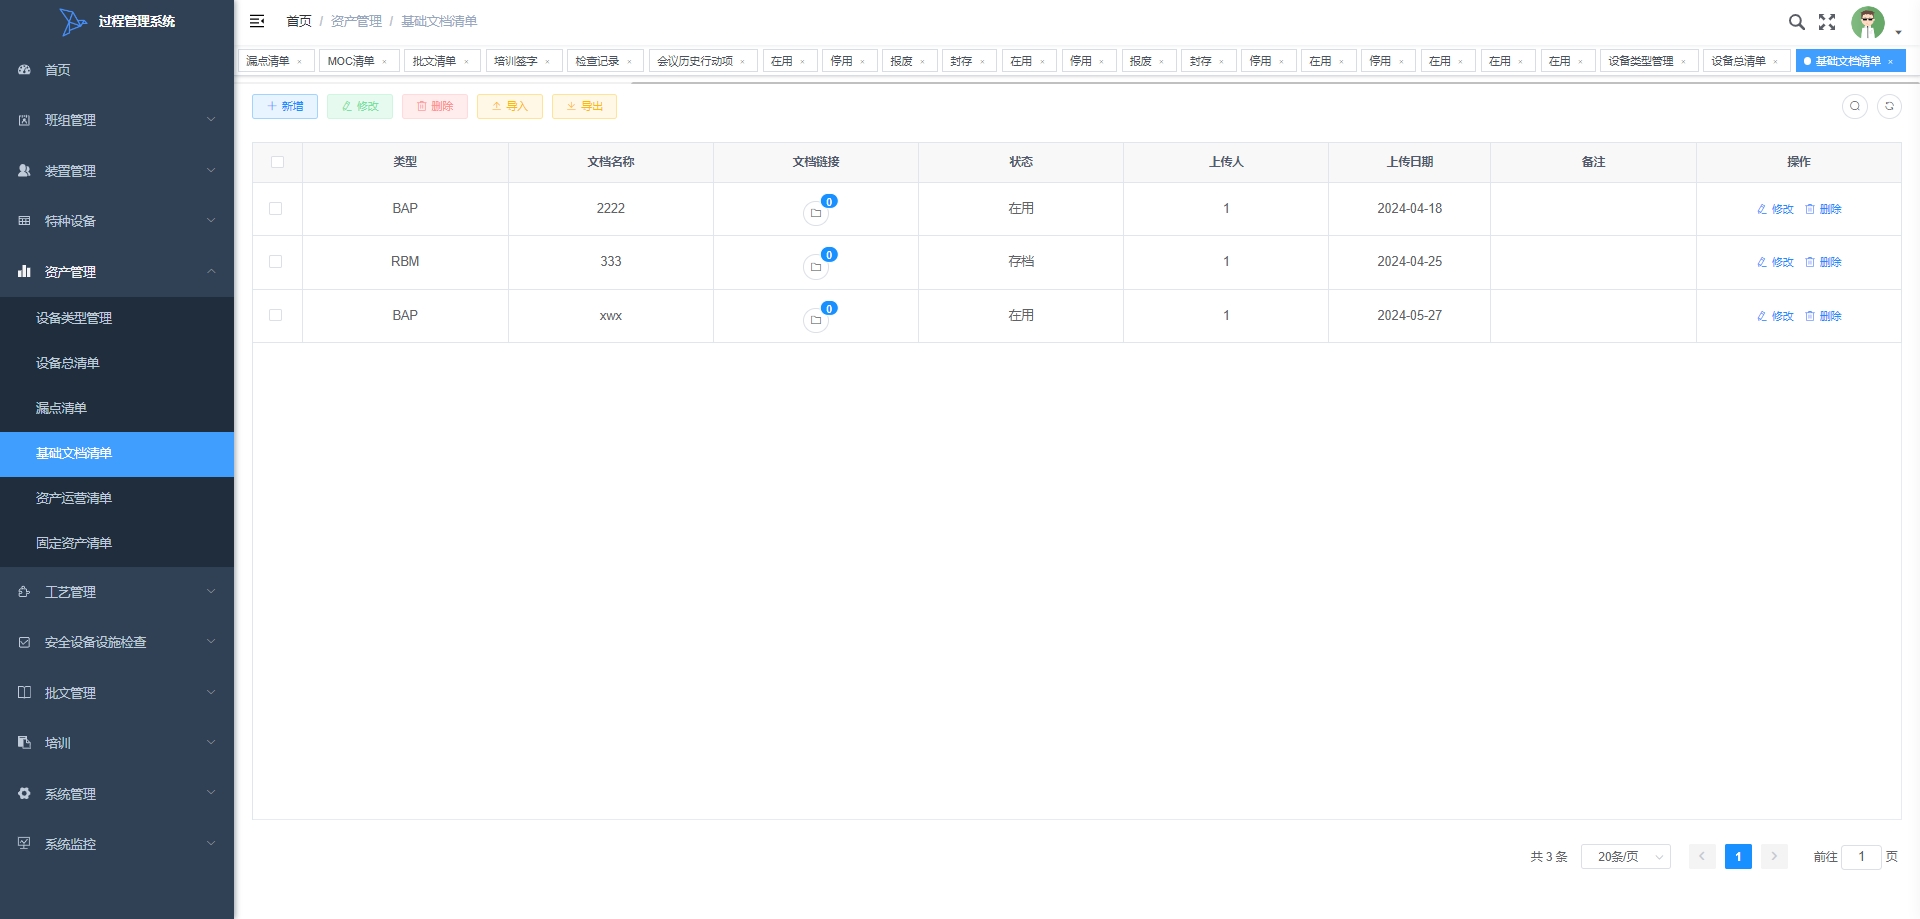Open the 20条/页 page size dropdown

(1626, 857)
